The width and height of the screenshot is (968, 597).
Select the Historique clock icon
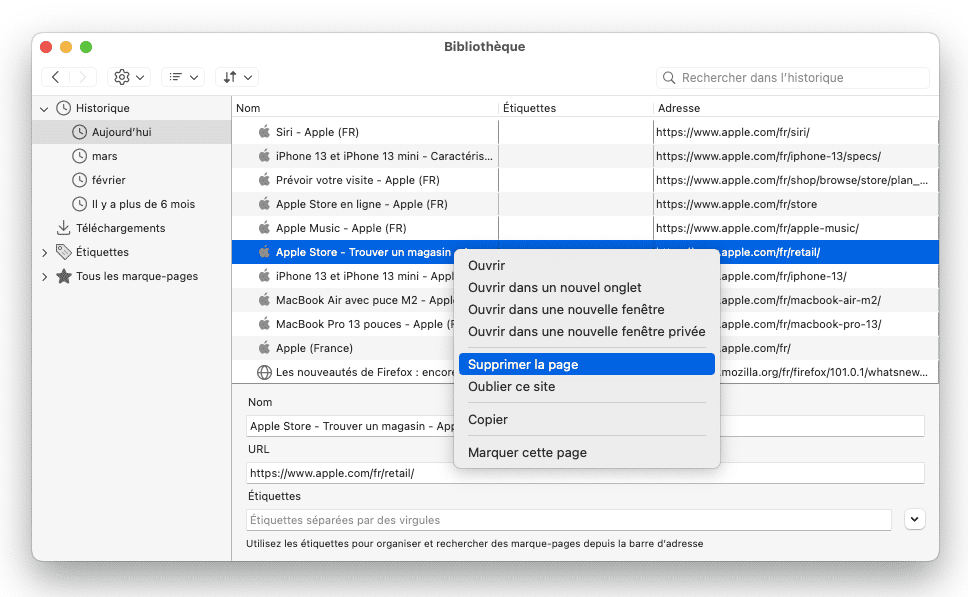pos(64,108)
